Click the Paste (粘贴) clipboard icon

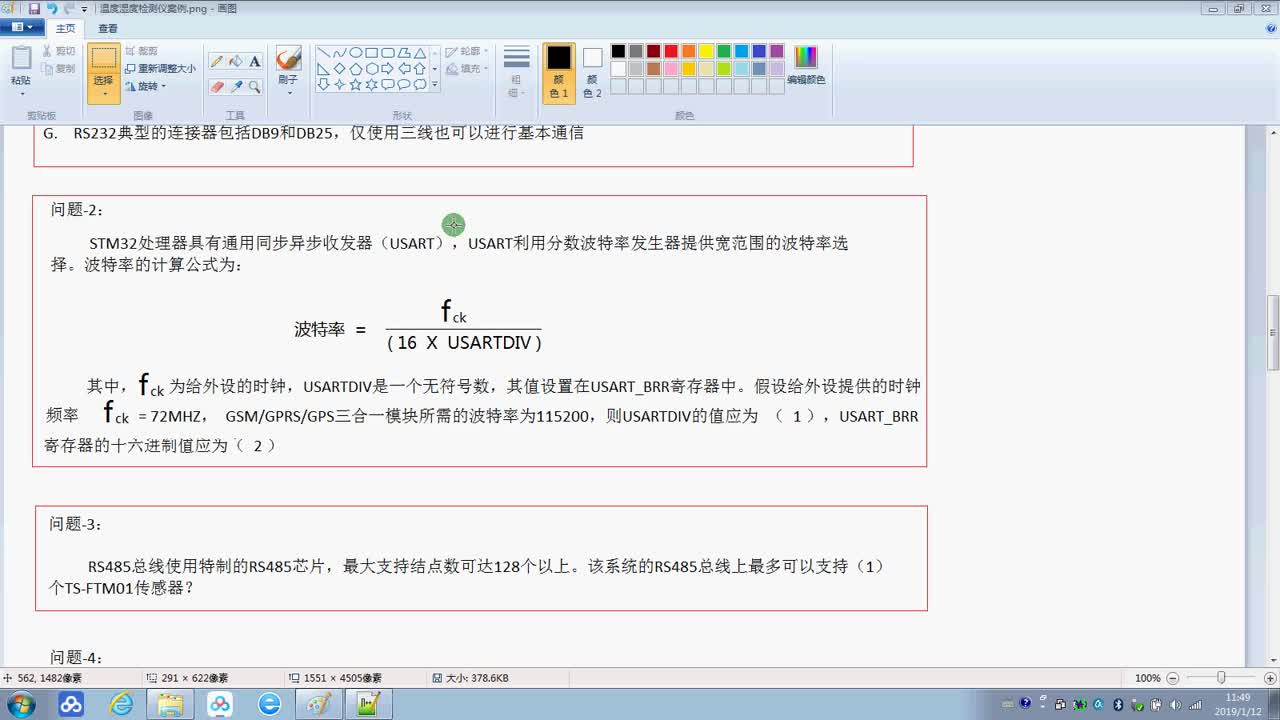pyautogui.click(x=21, y=58)
